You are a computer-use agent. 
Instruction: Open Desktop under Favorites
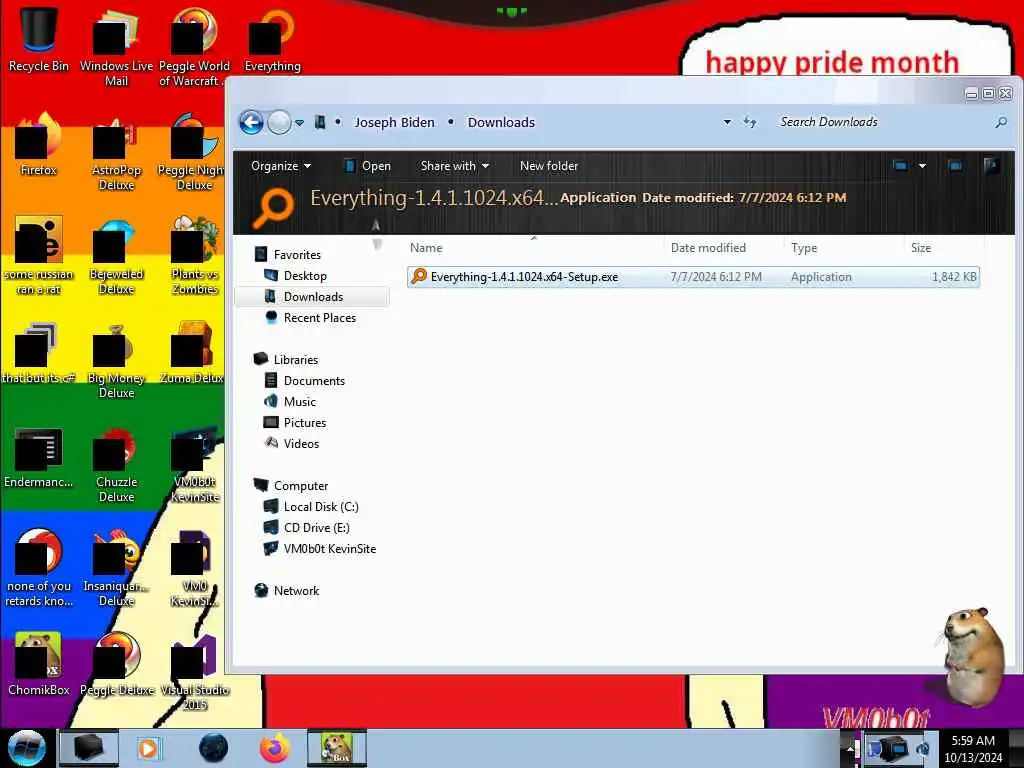pos(304,276)
